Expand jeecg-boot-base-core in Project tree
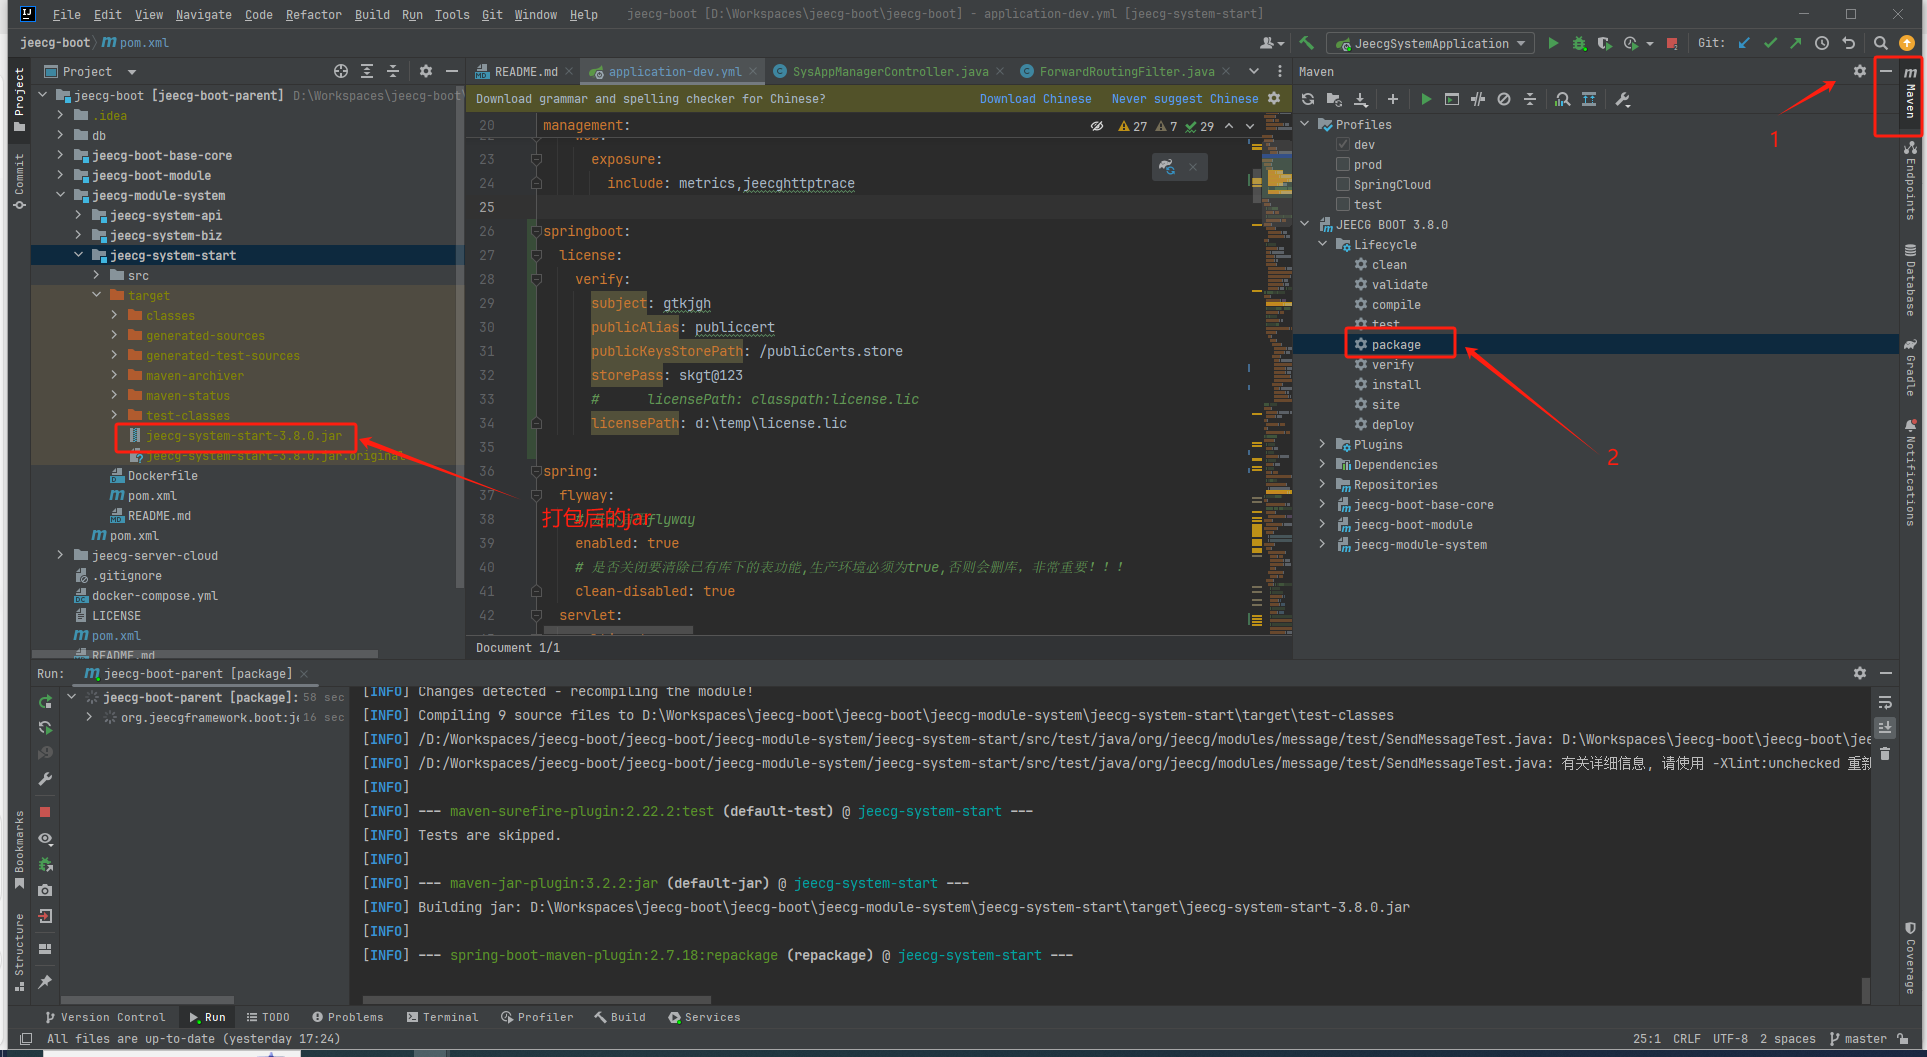Viewport: 1927px width, 1057px height. [60, 155]
